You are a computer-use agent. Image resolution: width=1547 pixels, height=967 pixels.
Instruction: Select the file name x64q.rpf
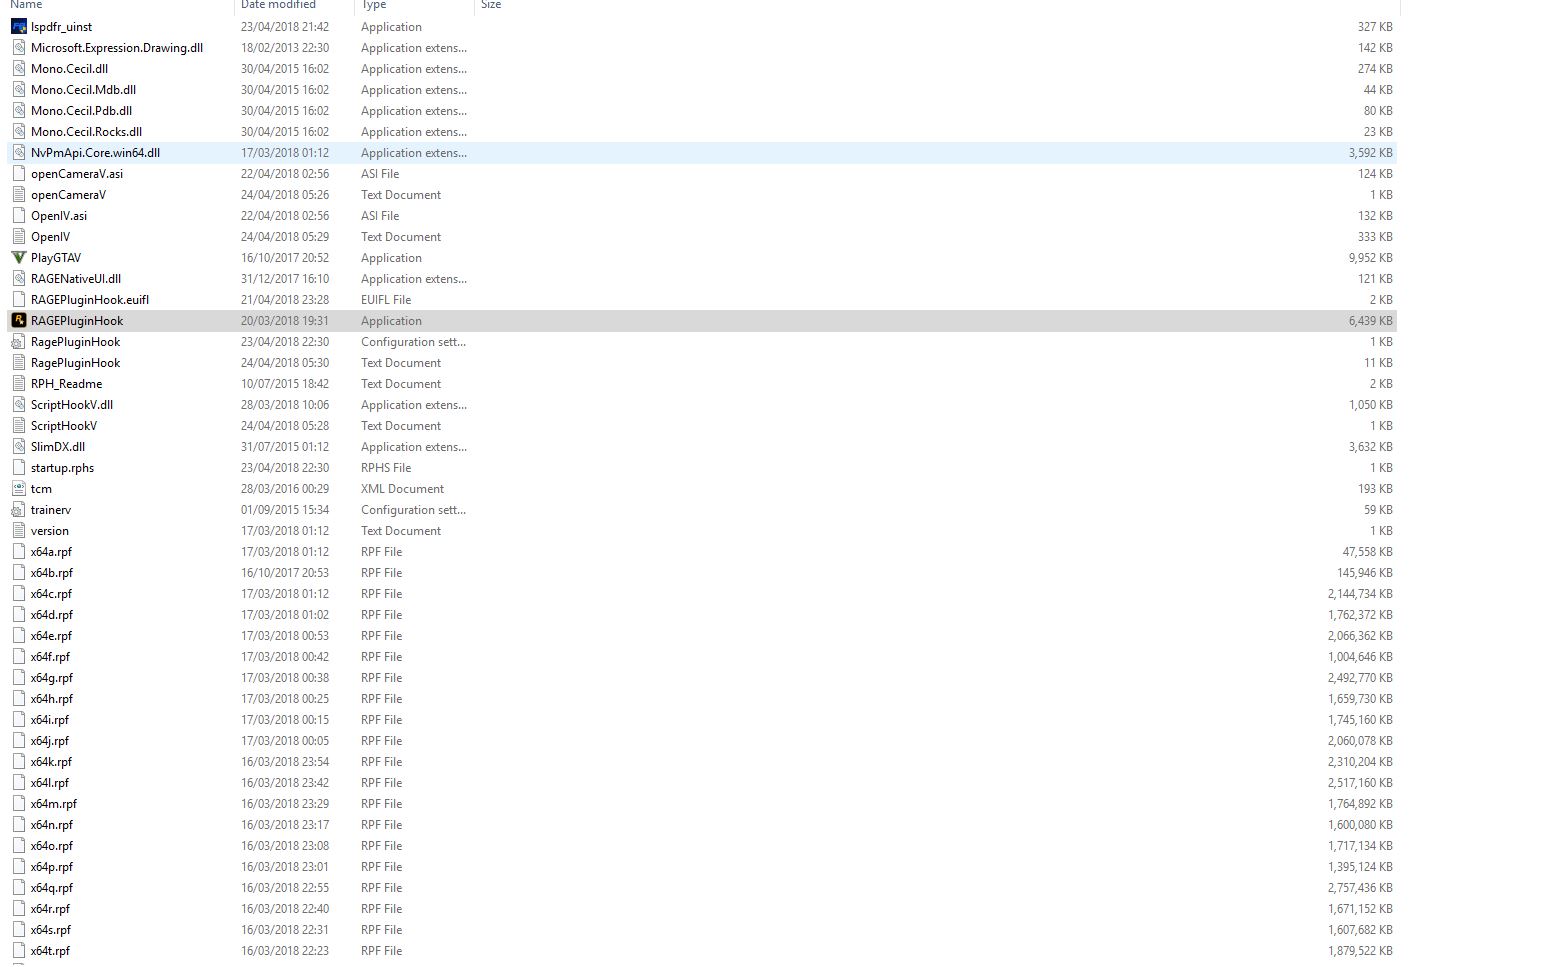[x=52, y=888]
